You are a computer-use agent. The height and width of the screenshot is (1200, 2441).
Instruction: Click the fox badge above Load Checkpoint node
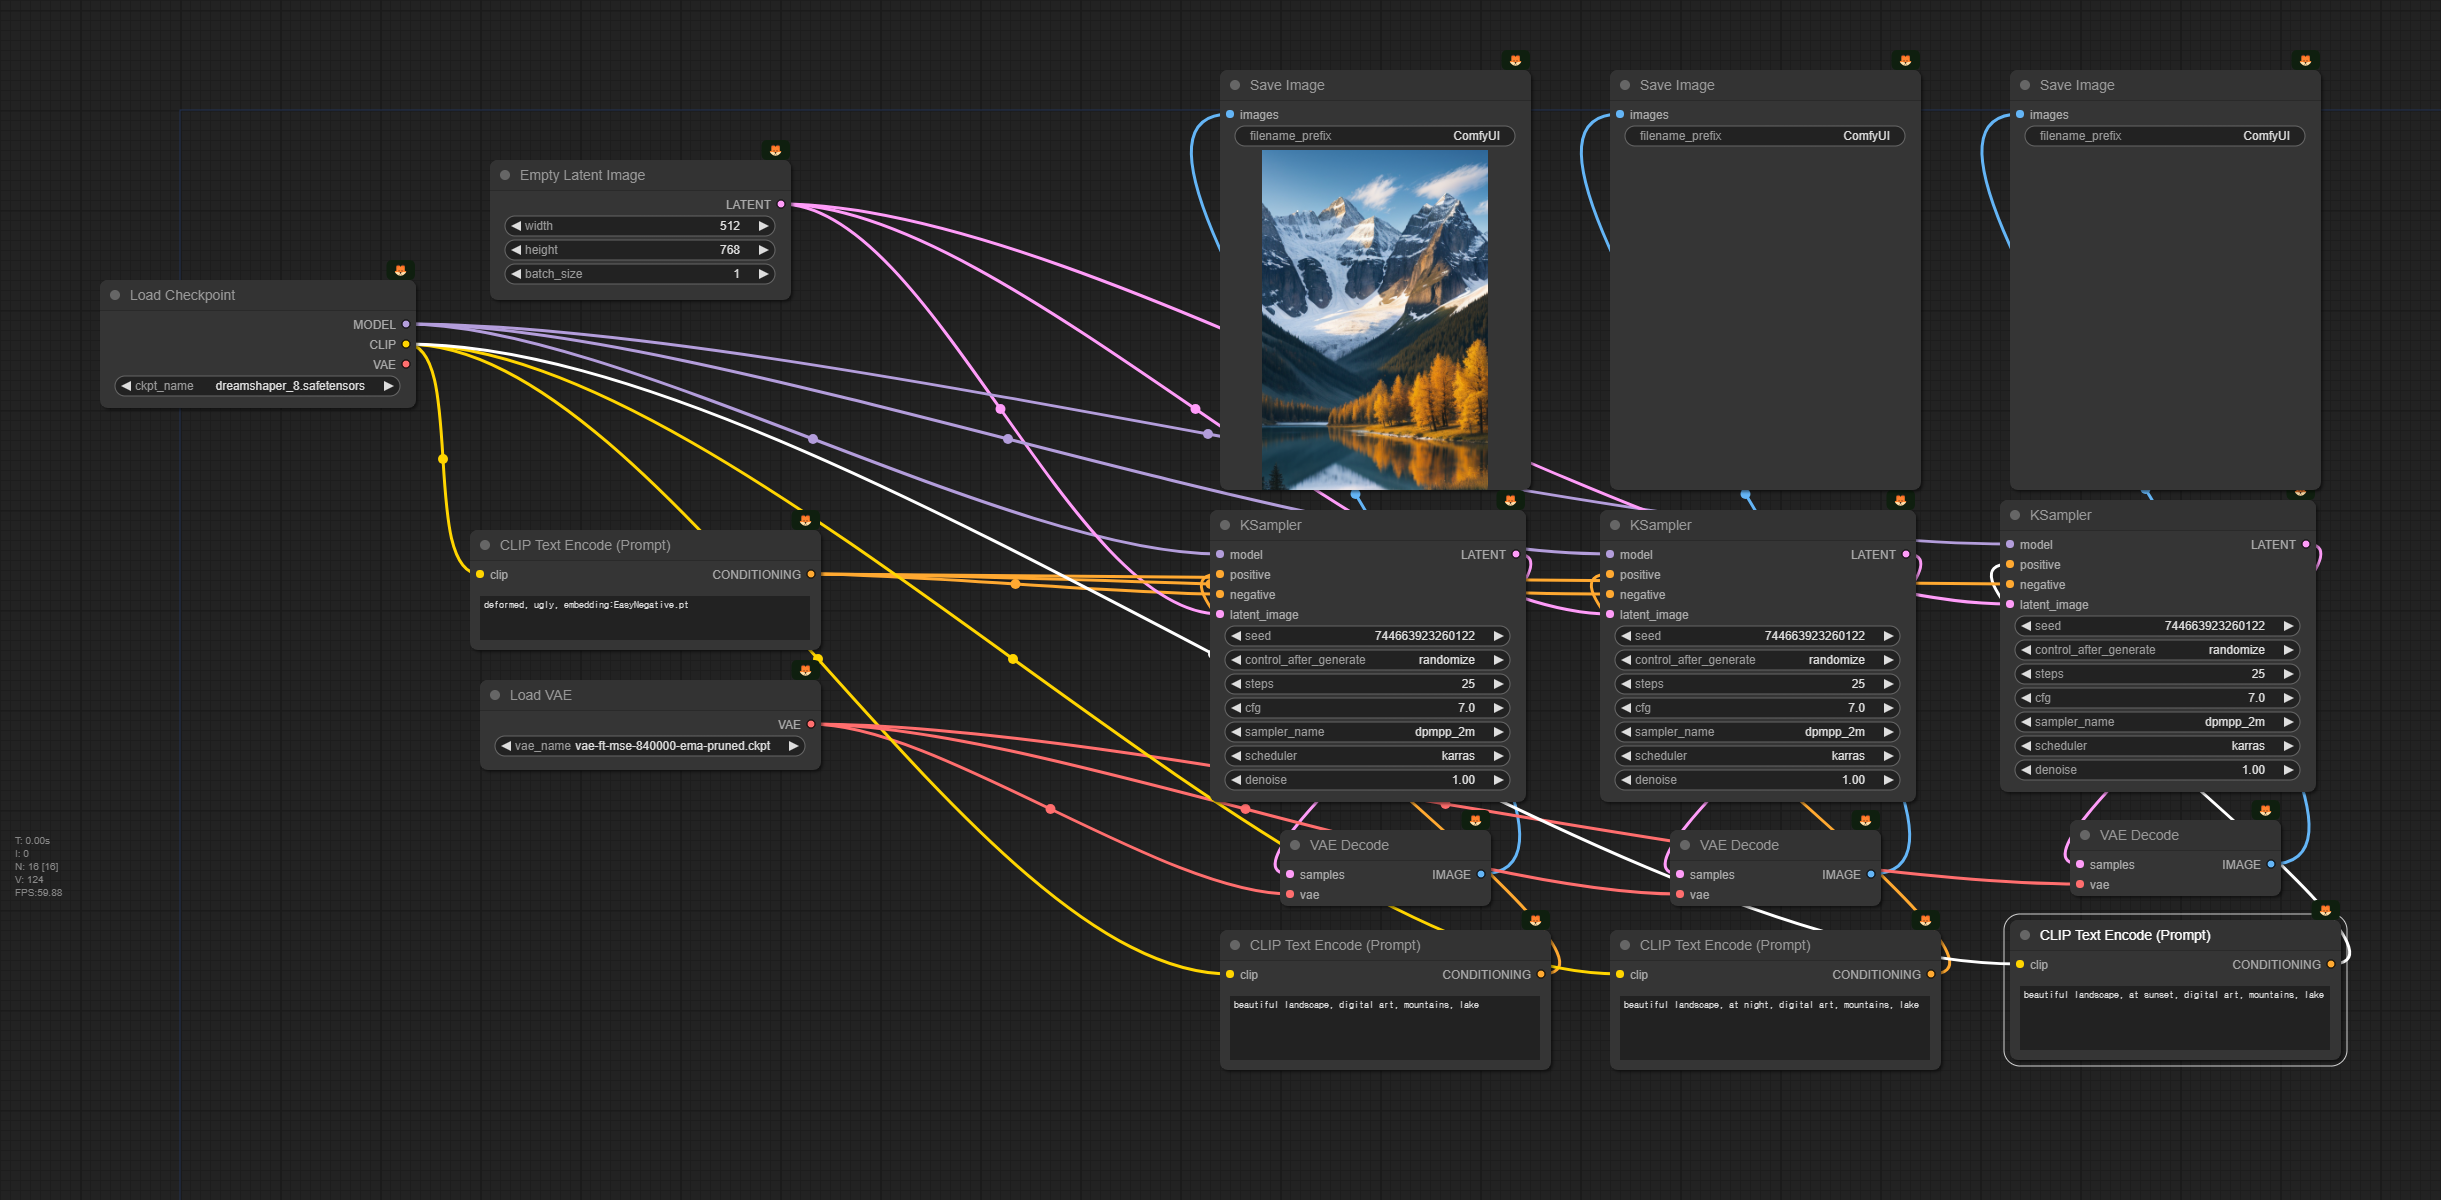[400, 270]
